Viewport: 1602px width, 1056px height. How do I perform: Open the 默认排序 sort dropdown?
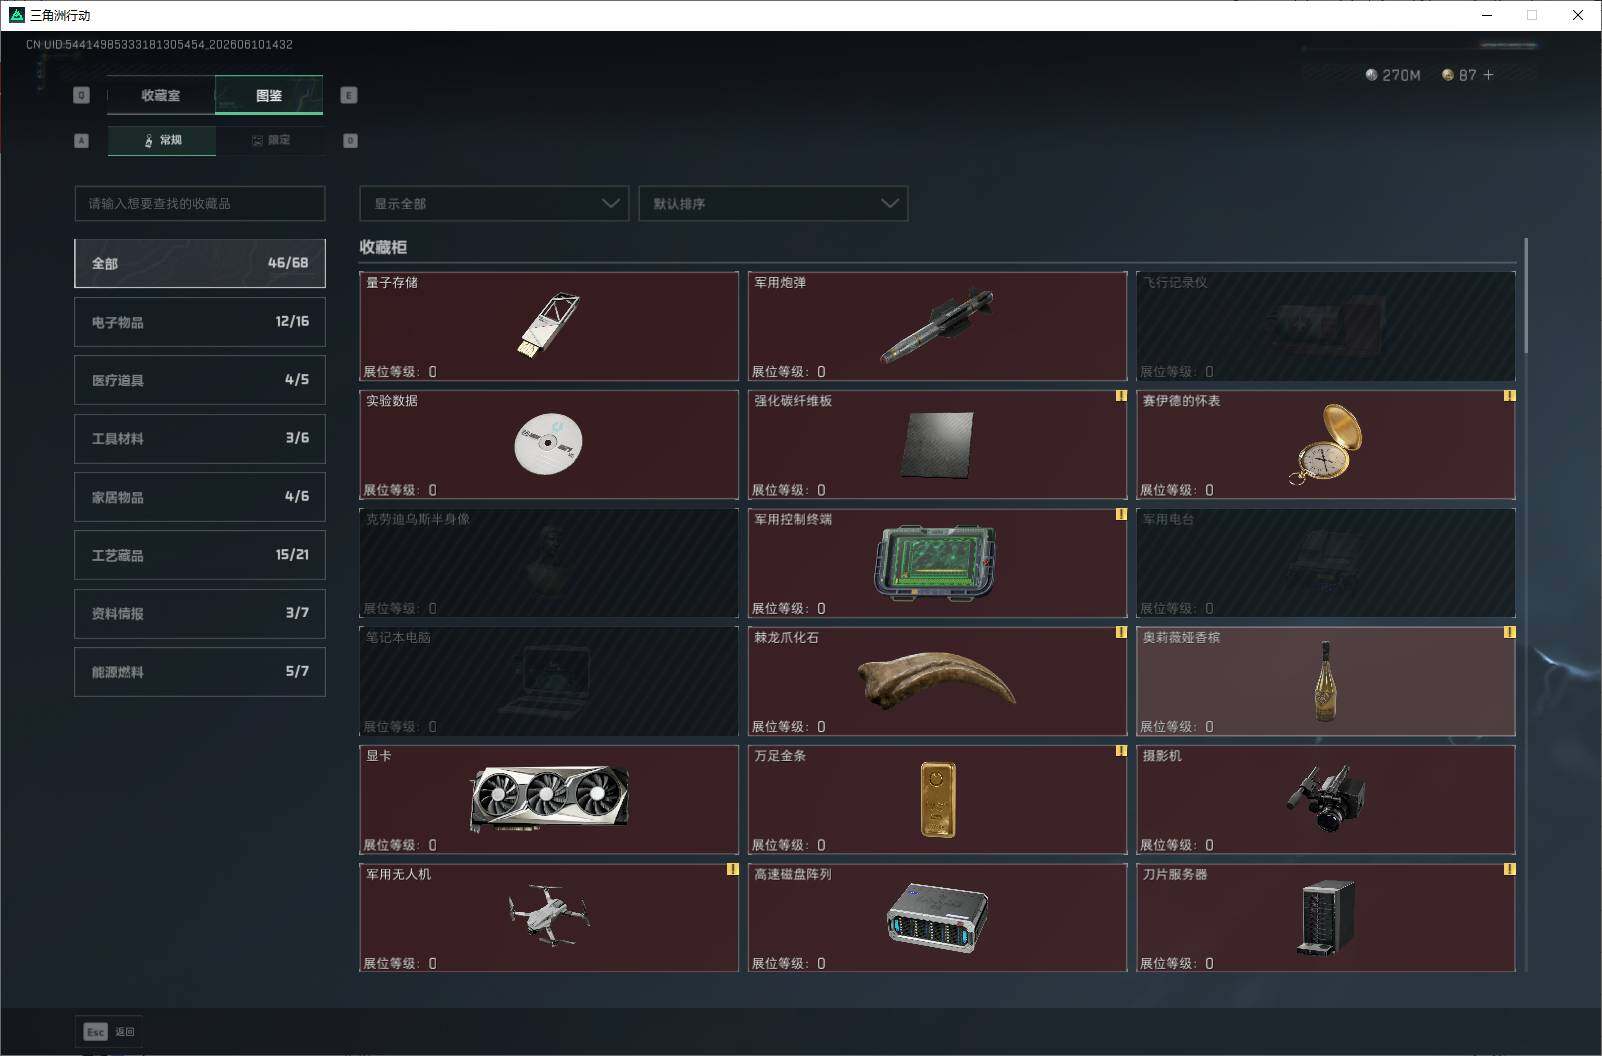click(773, 203)
